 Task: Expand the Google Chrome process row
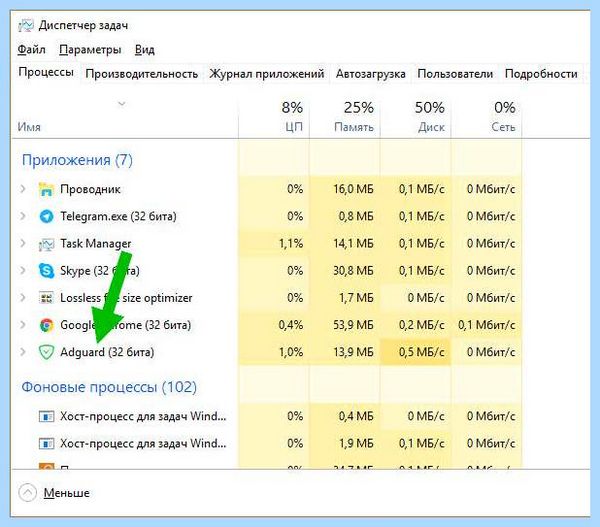[23, 325]
